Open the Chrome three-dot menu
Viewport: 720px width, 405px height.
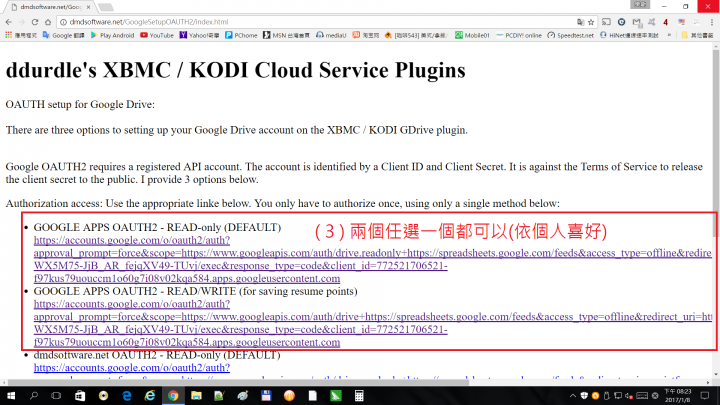pyautogui.click(x=712, y=22)
